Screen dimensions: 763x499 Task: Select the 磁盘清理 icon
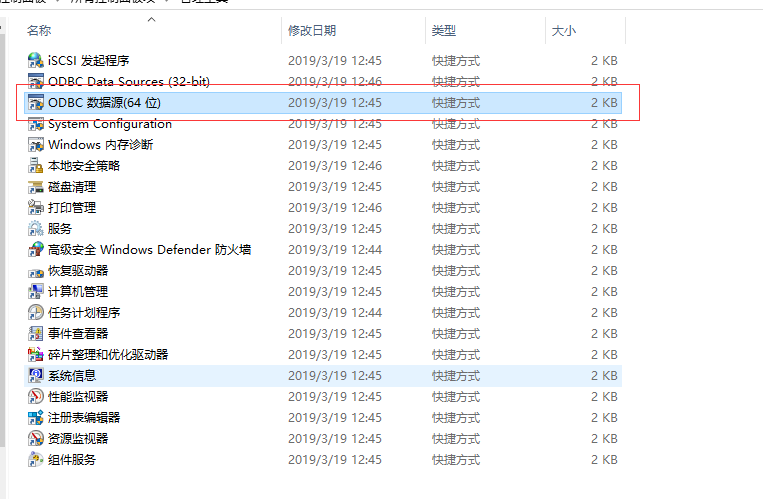click(x=36, y=186)
